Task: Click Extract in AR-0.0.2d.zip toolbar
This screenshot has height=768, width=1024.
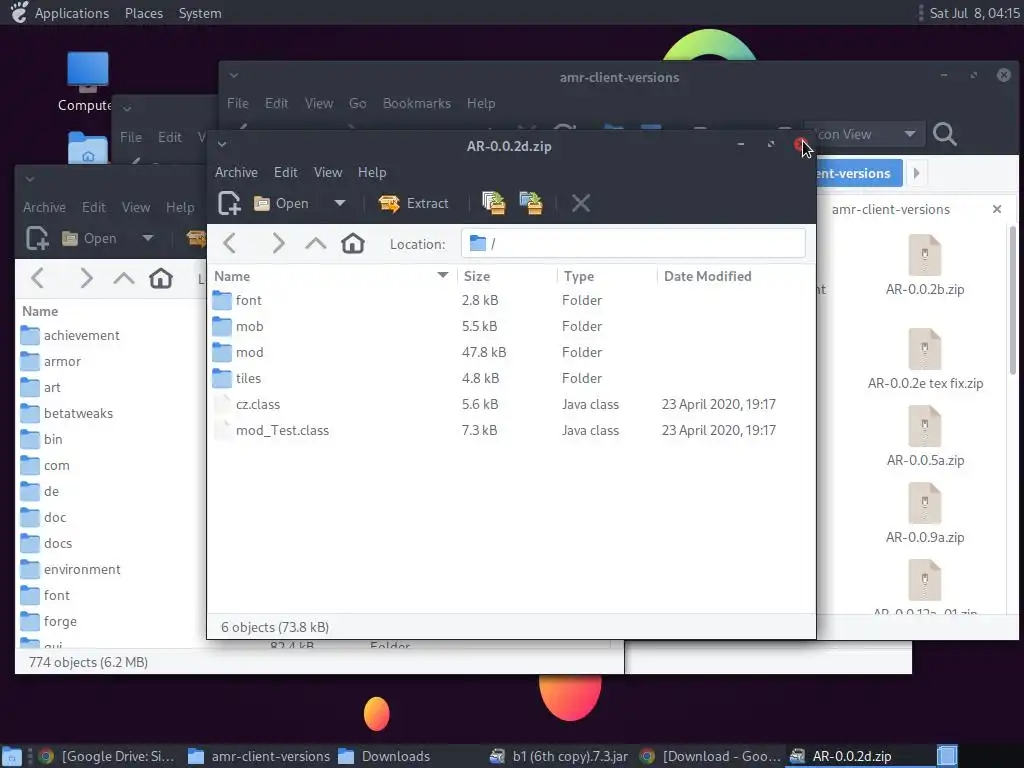Action: coord(413,203)
